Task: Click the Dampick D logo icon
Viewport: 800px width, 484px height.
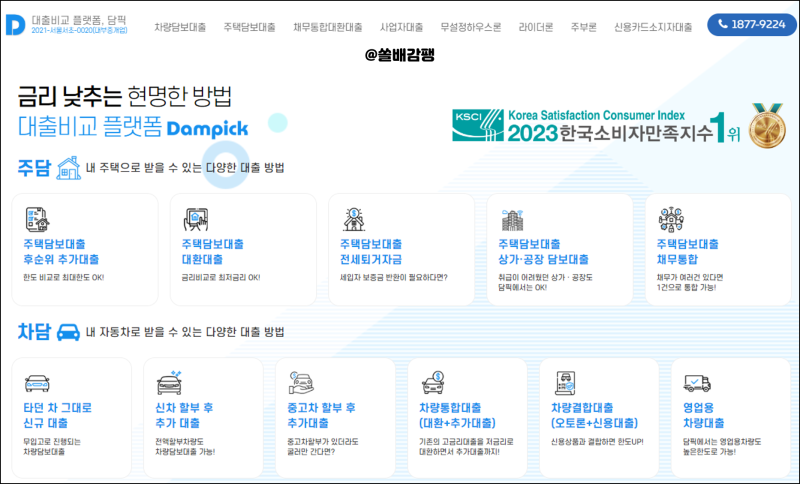Action: (x=15, y=24)
